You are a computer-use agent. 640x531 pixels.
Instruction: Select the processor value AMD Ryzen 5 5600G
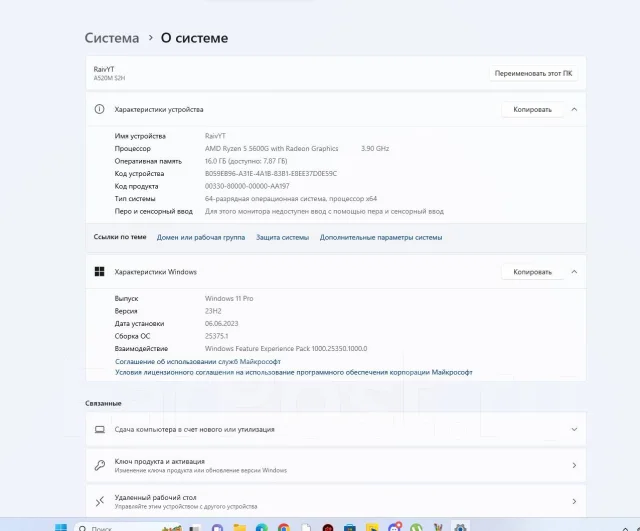271,149
